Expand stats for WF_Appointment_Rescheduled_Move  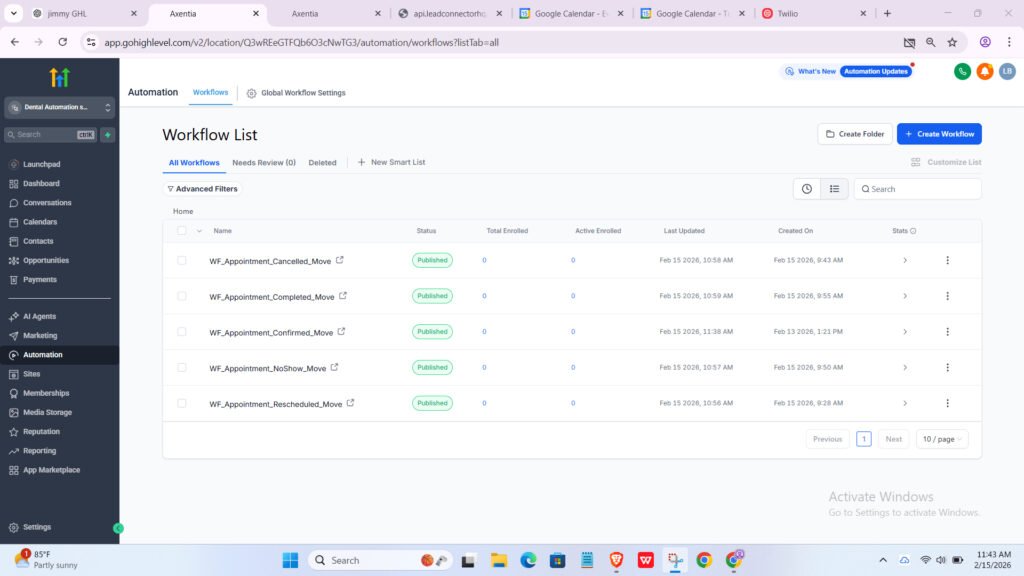(904, 404)
